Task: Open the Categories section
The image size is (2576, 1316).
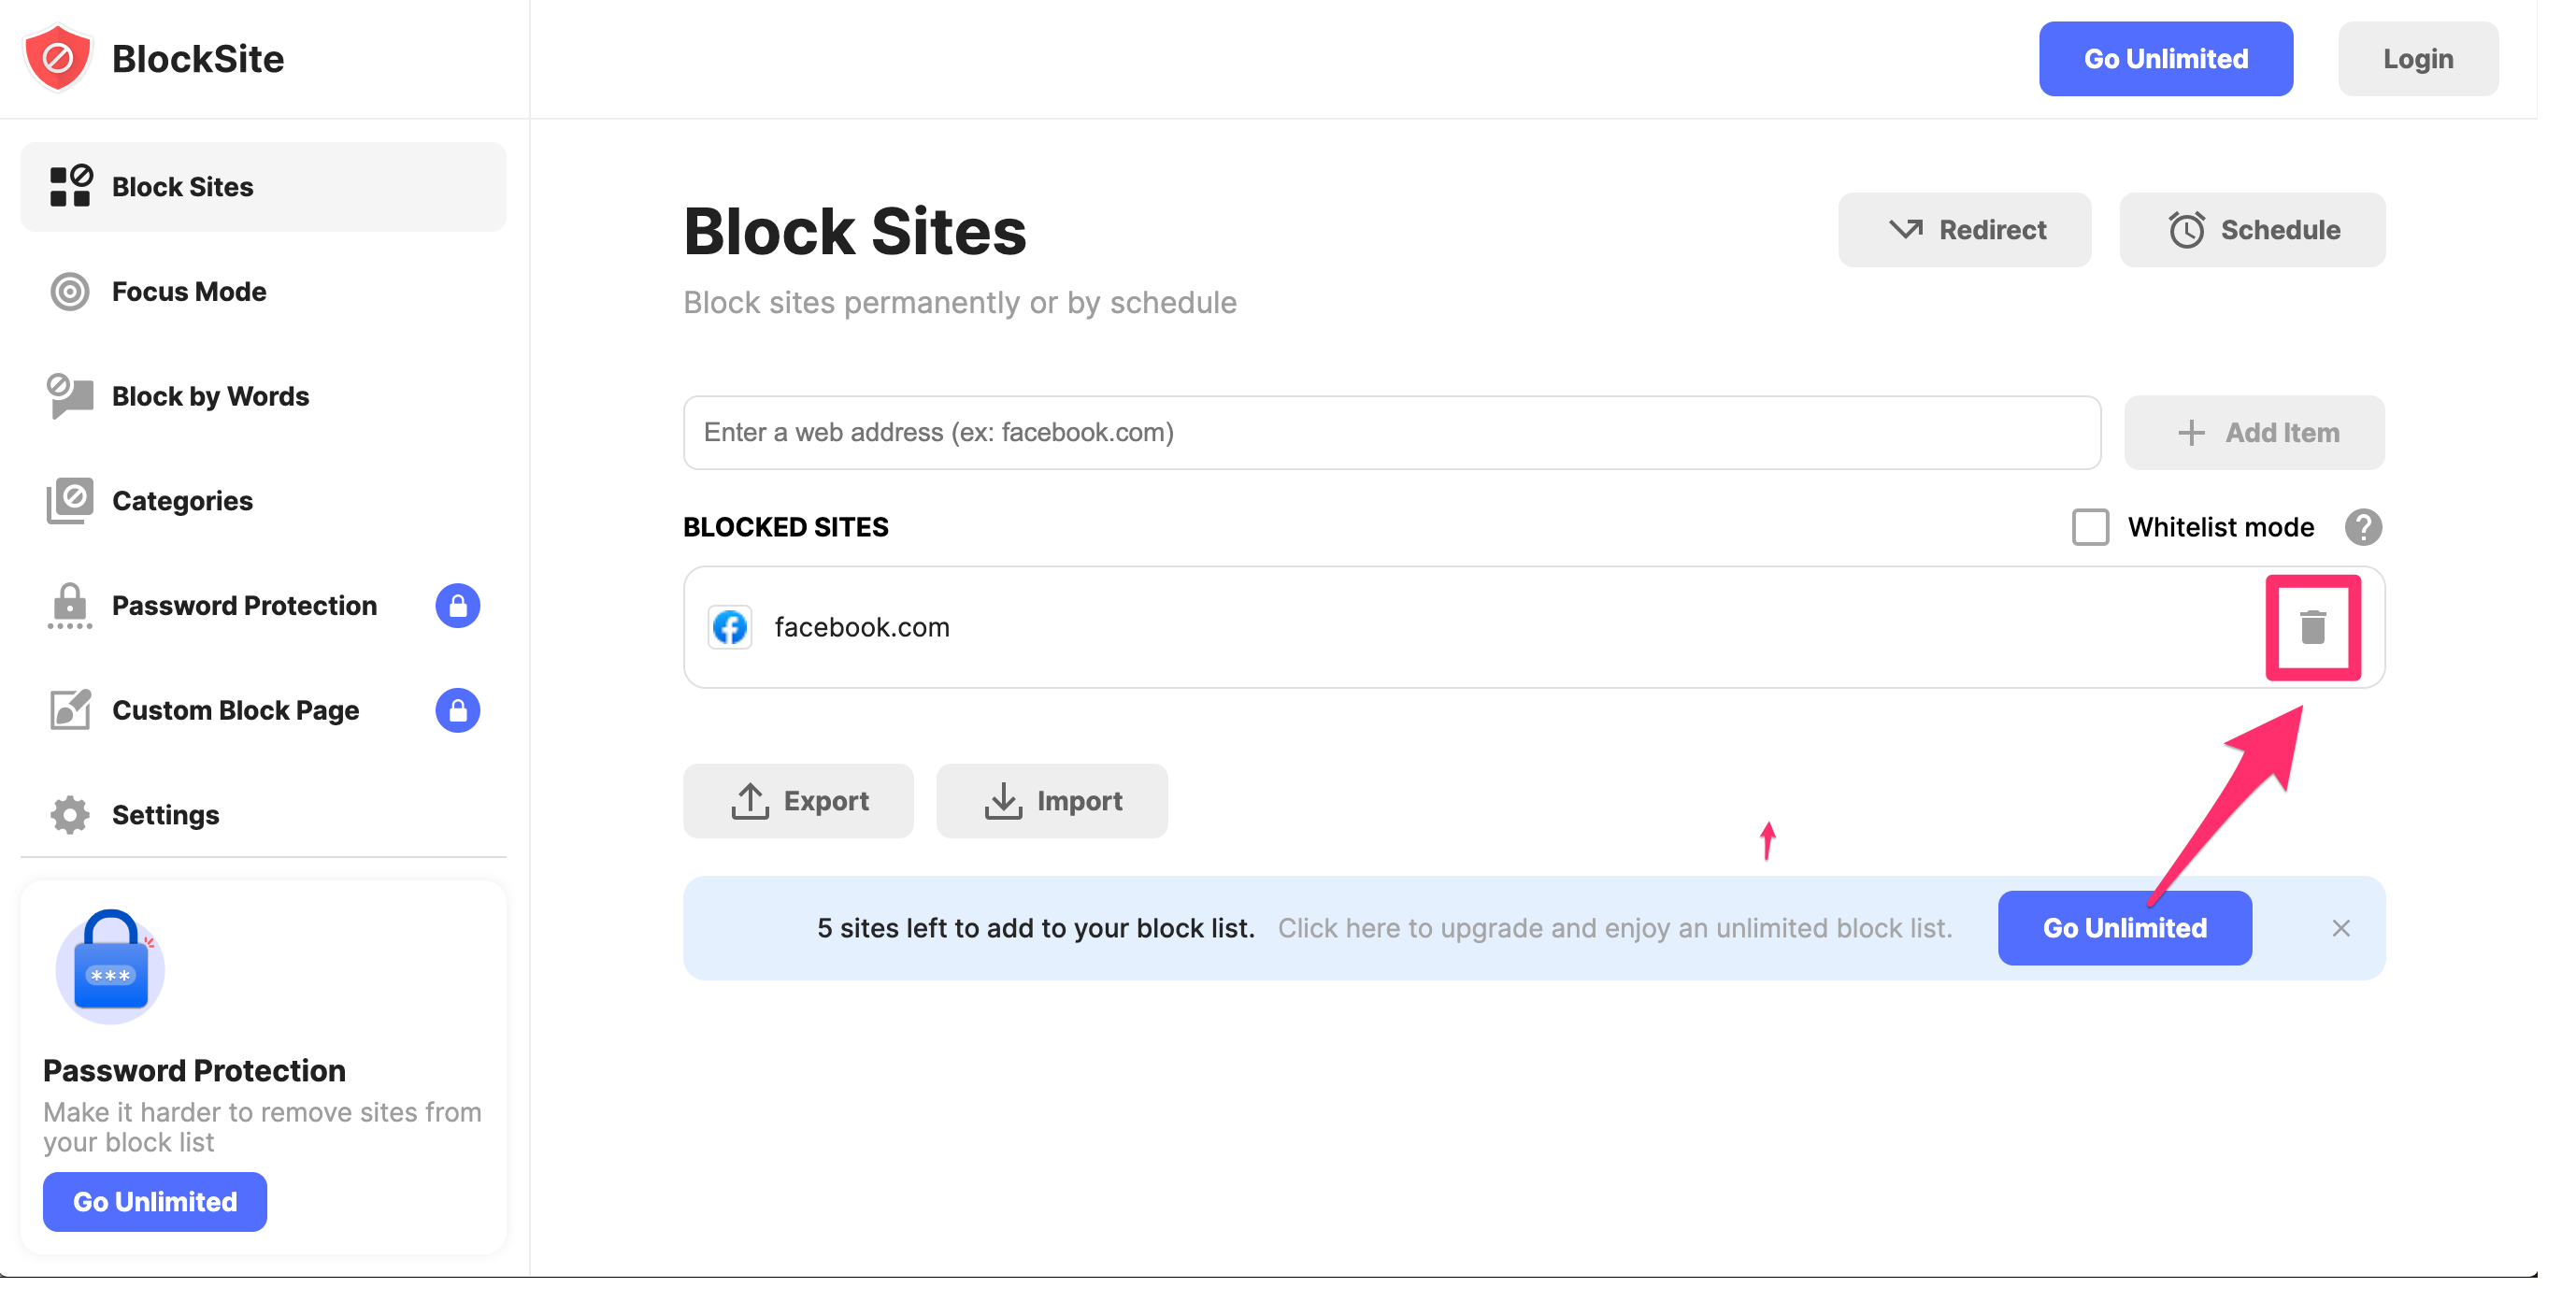Action: click(263, 500)
